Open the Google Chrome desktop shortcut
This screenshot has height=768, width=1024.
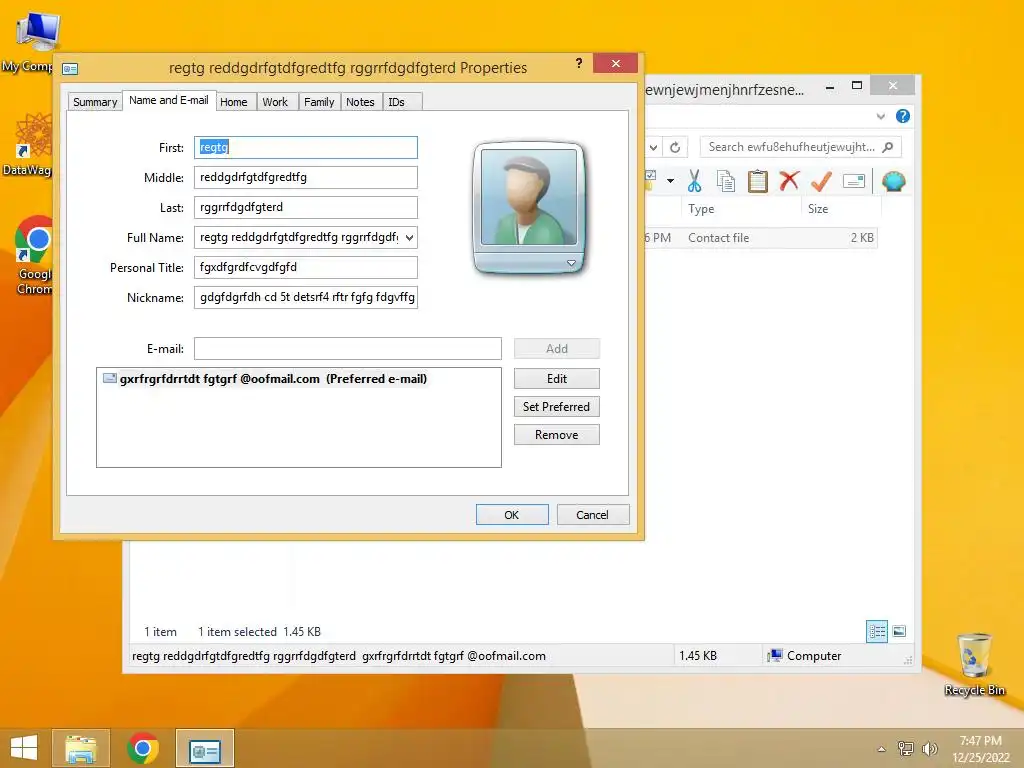point(33,256)
